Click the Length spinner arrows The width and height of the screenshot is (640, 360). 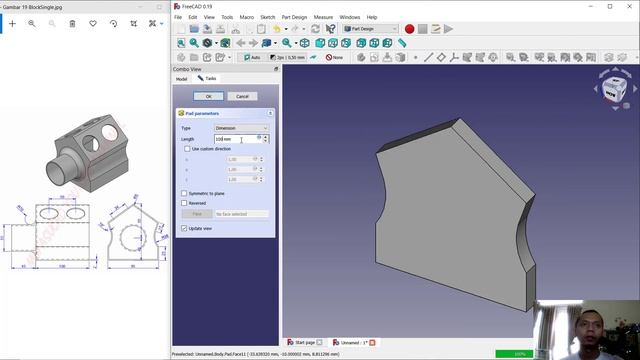pos(266,139)
